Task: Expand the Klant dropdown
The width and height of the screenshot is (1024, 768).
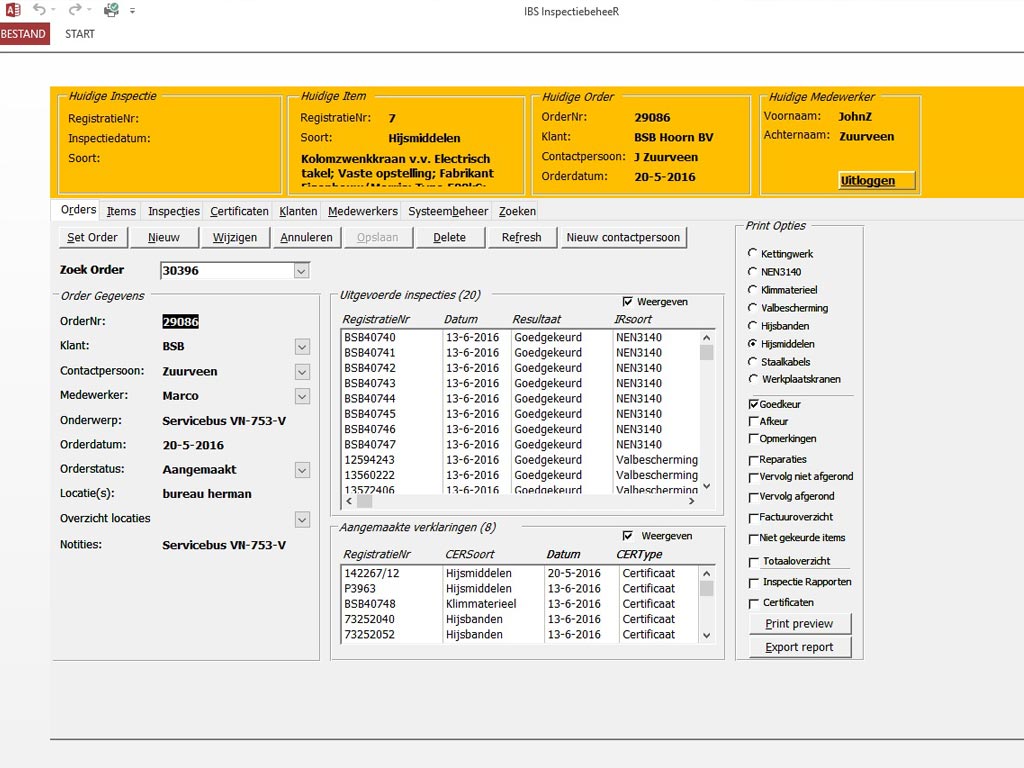Action: coord(302,347)
